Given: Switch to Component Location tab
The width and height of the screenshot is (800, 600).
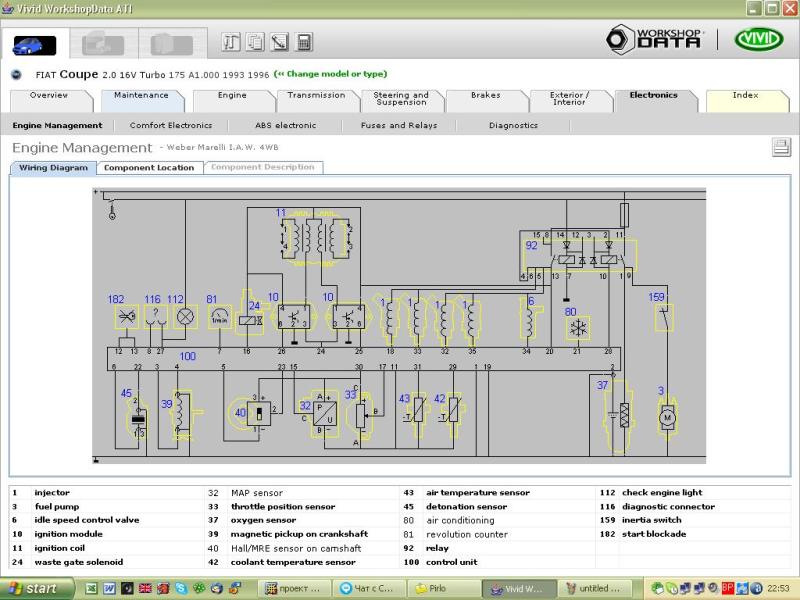Looking at the screenshot, I should (x=149, y=168).
